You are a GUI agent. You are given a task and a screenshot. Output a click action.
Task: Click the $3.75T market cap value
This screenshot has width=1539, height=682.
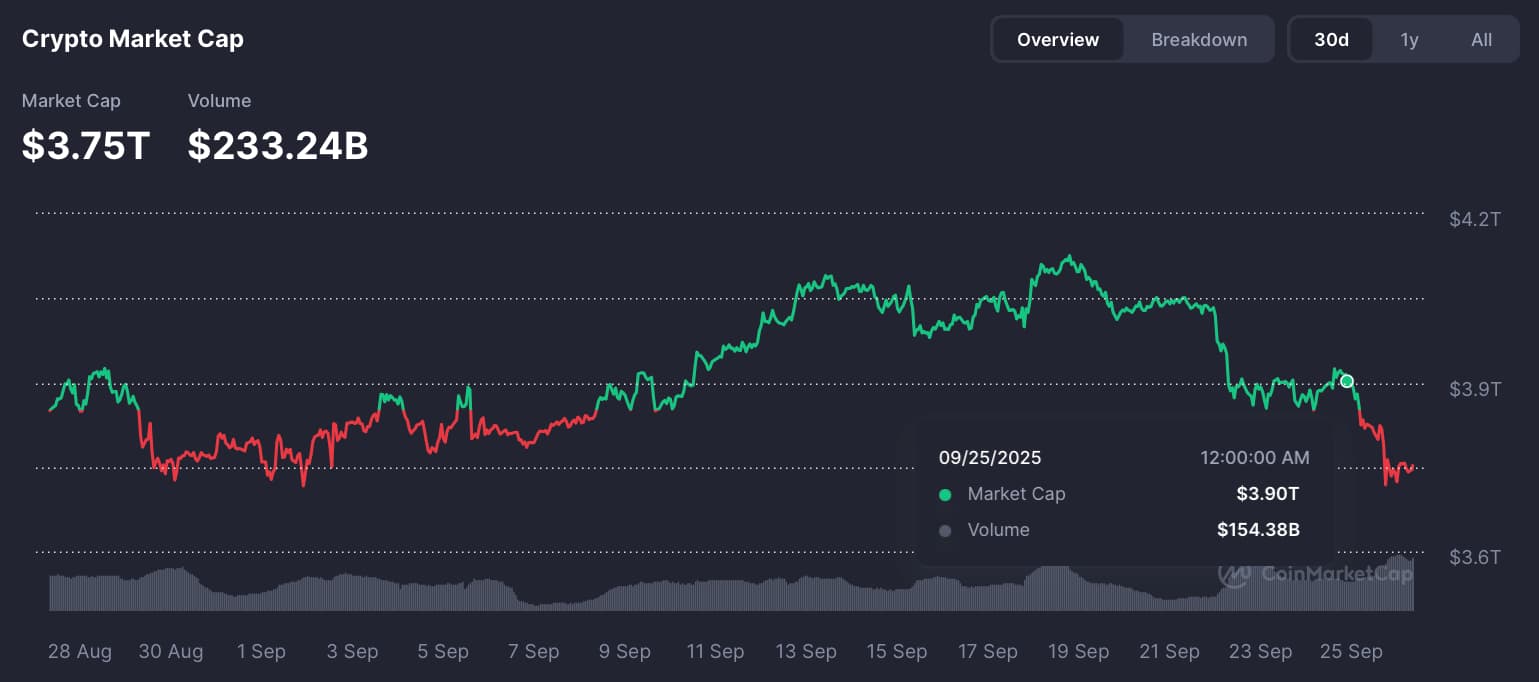86,146
